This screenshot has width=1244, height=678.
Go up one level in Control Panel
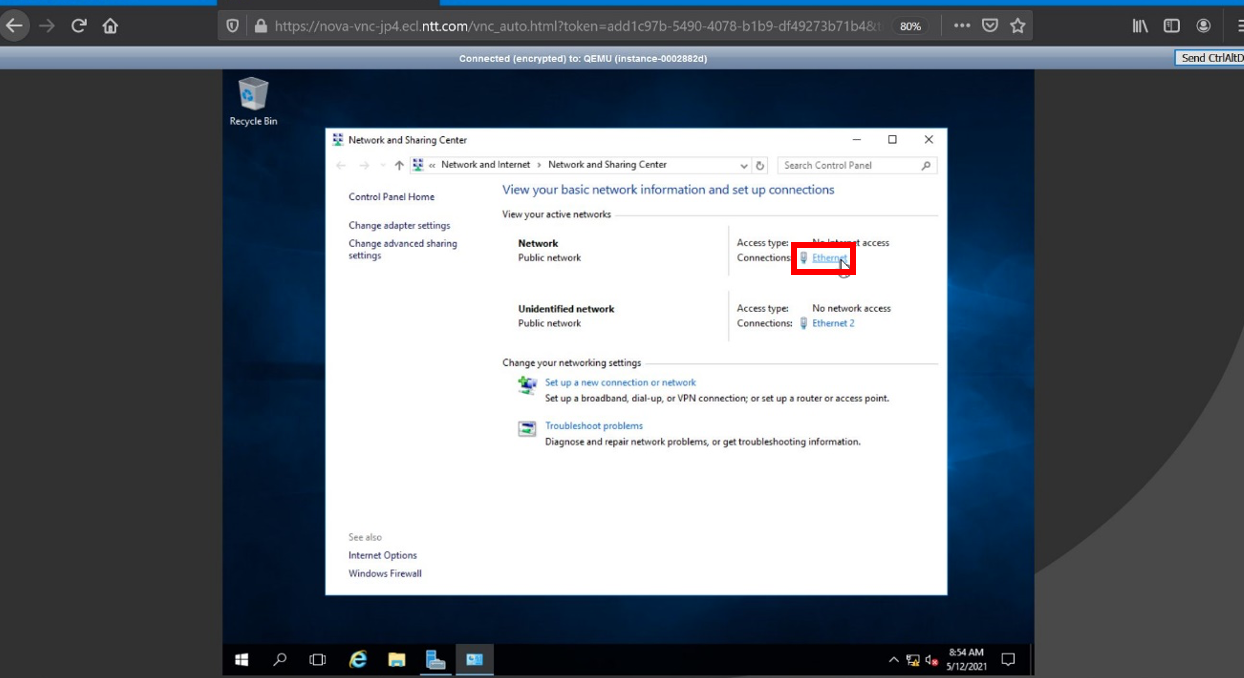point(399,166)
